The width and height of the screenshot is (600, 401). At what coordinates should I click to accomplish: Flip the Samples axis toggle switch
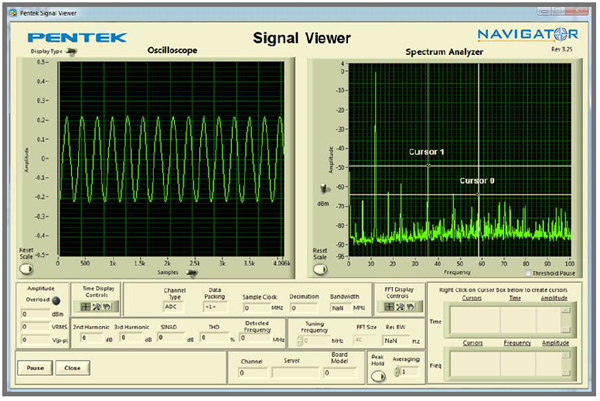(191, 273)
